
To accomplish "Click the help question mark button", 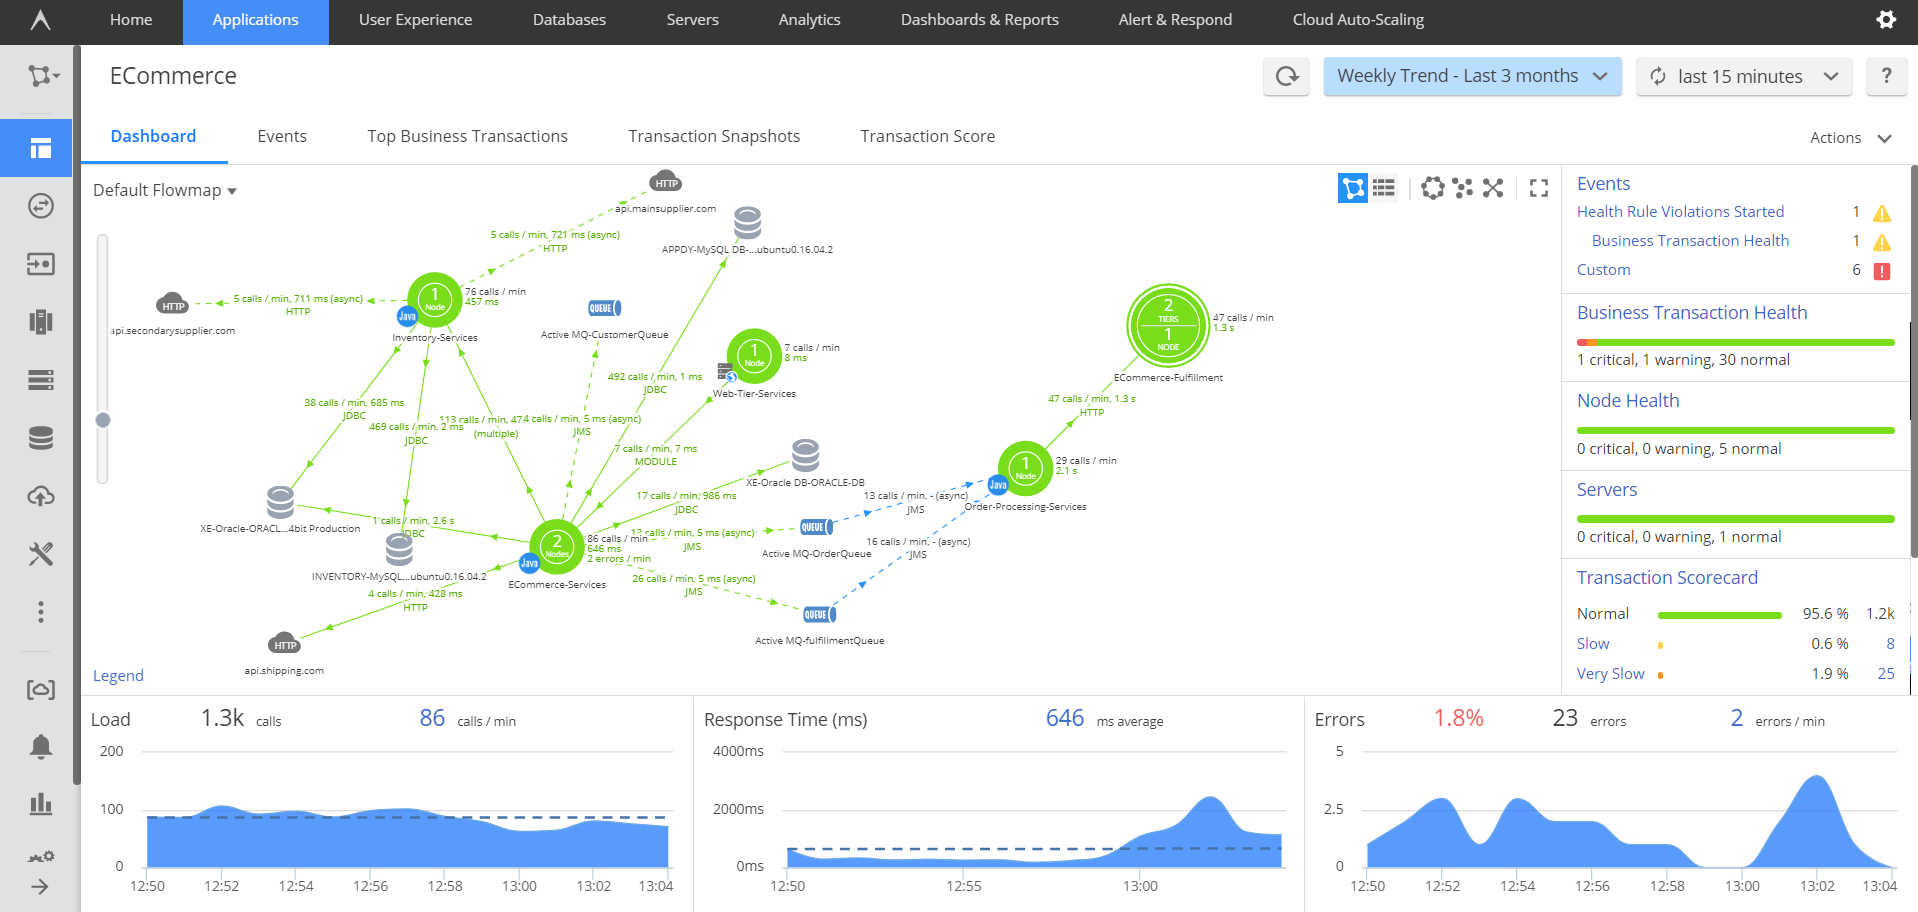I will point(1886,76).
